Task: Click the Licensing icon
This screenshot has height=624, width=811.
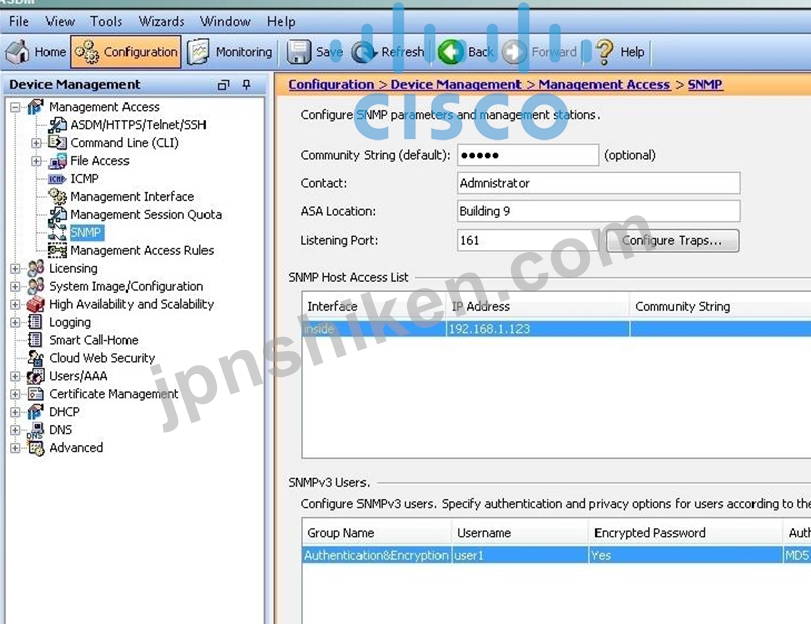Action: click(x=36, y=268)
